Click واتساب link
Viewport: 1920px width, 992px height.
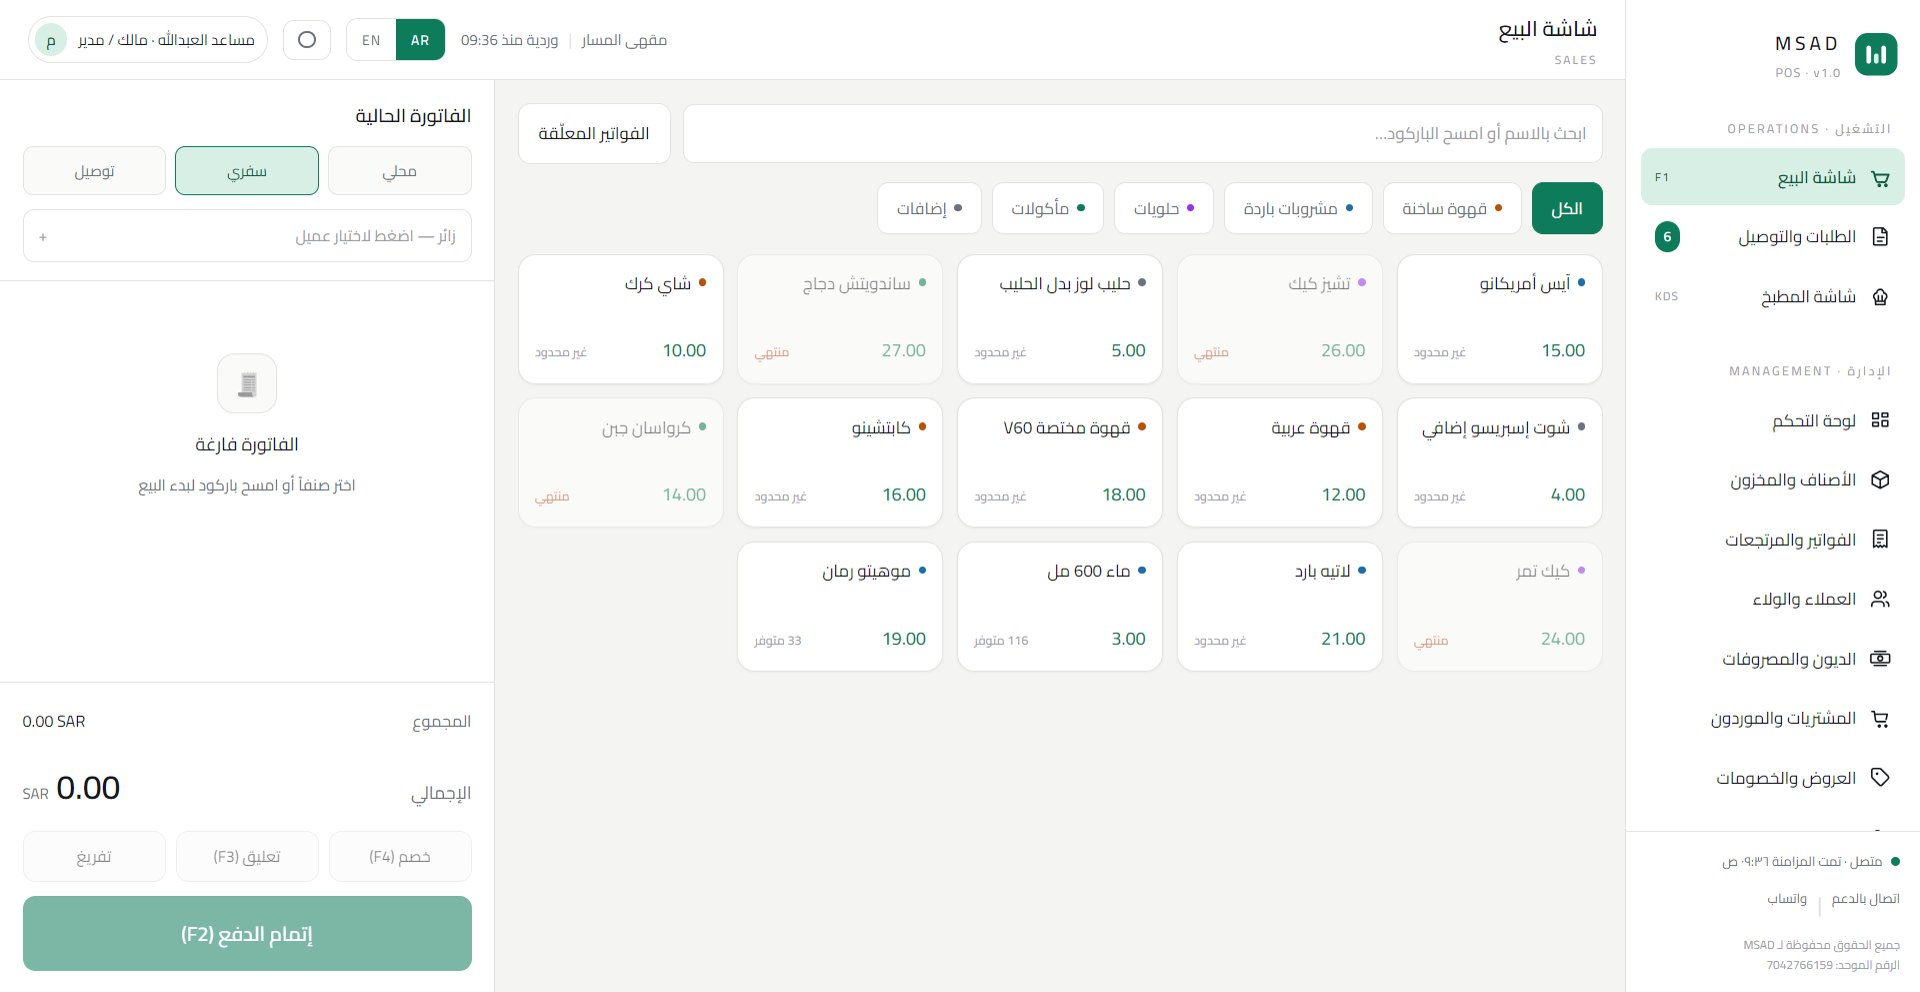point(1787,899)
